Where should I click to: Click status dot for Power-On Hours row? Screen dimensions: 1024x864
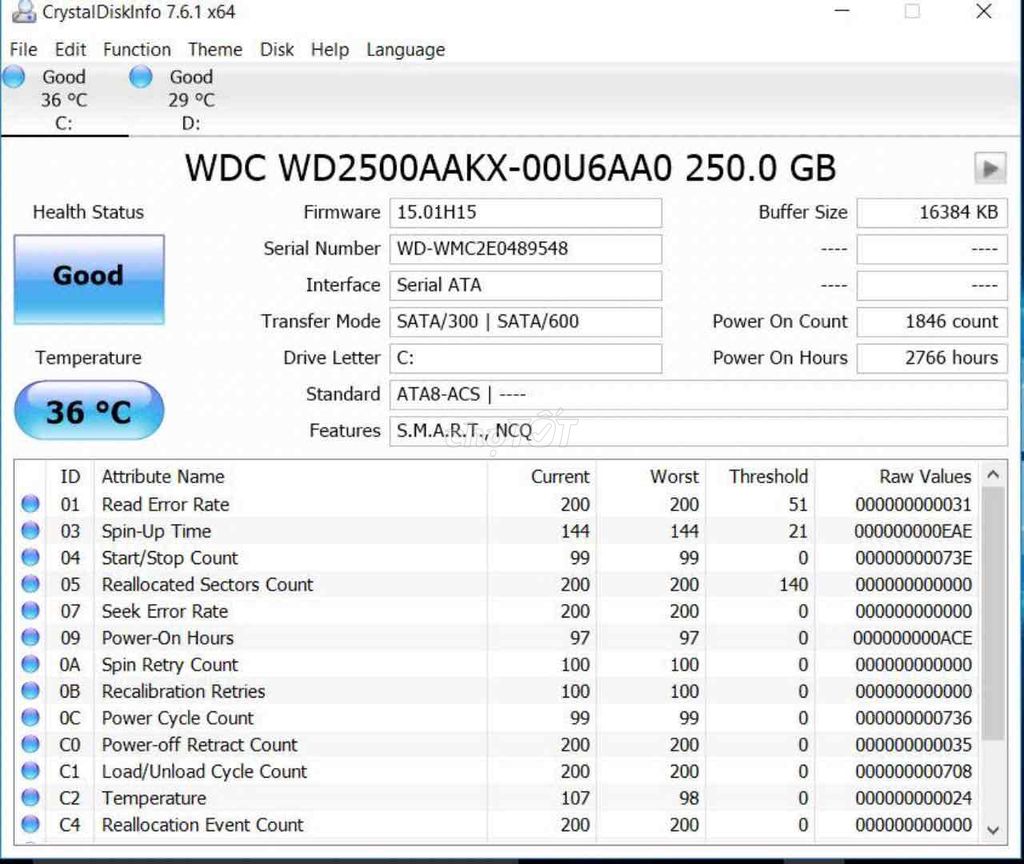[30, 637]
